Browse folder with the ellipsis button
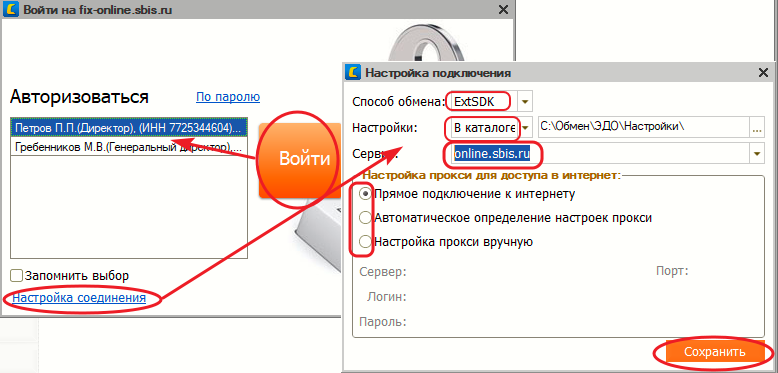This screenshot has height=373, width=778. (757, 127)
